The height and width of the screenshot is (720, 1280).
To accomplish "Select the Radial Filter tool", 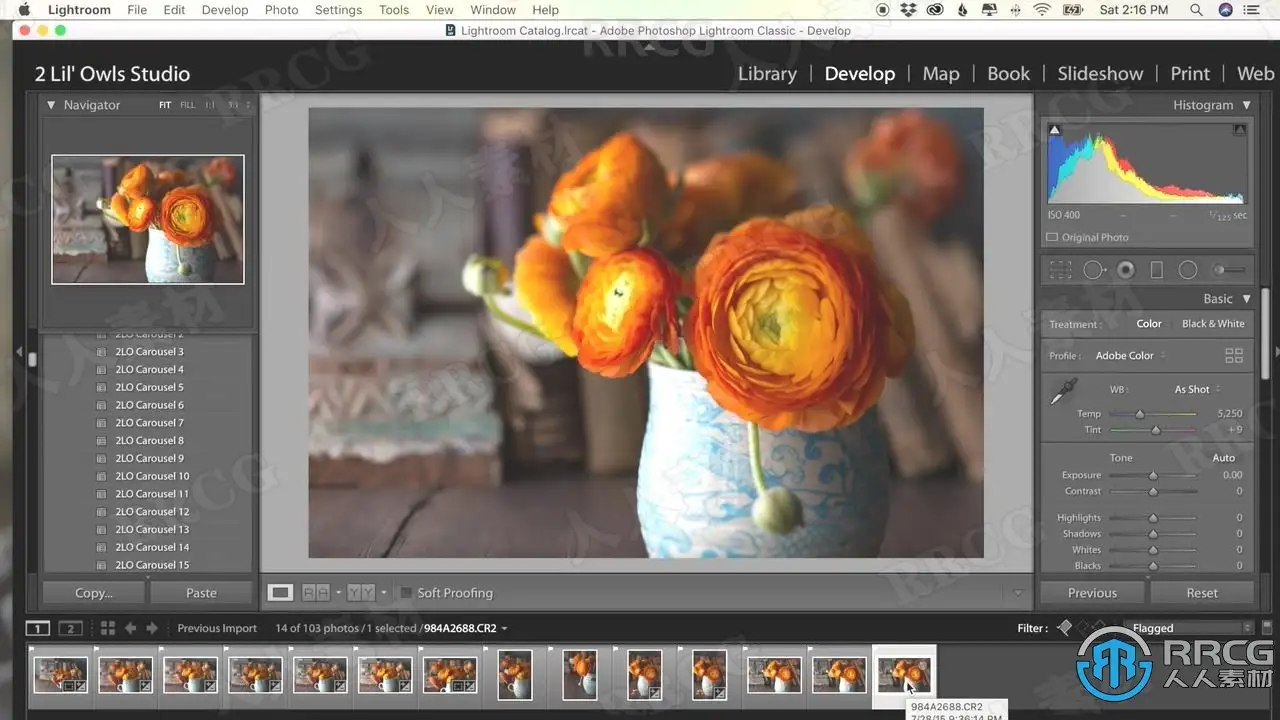I will coord(1188,270).
